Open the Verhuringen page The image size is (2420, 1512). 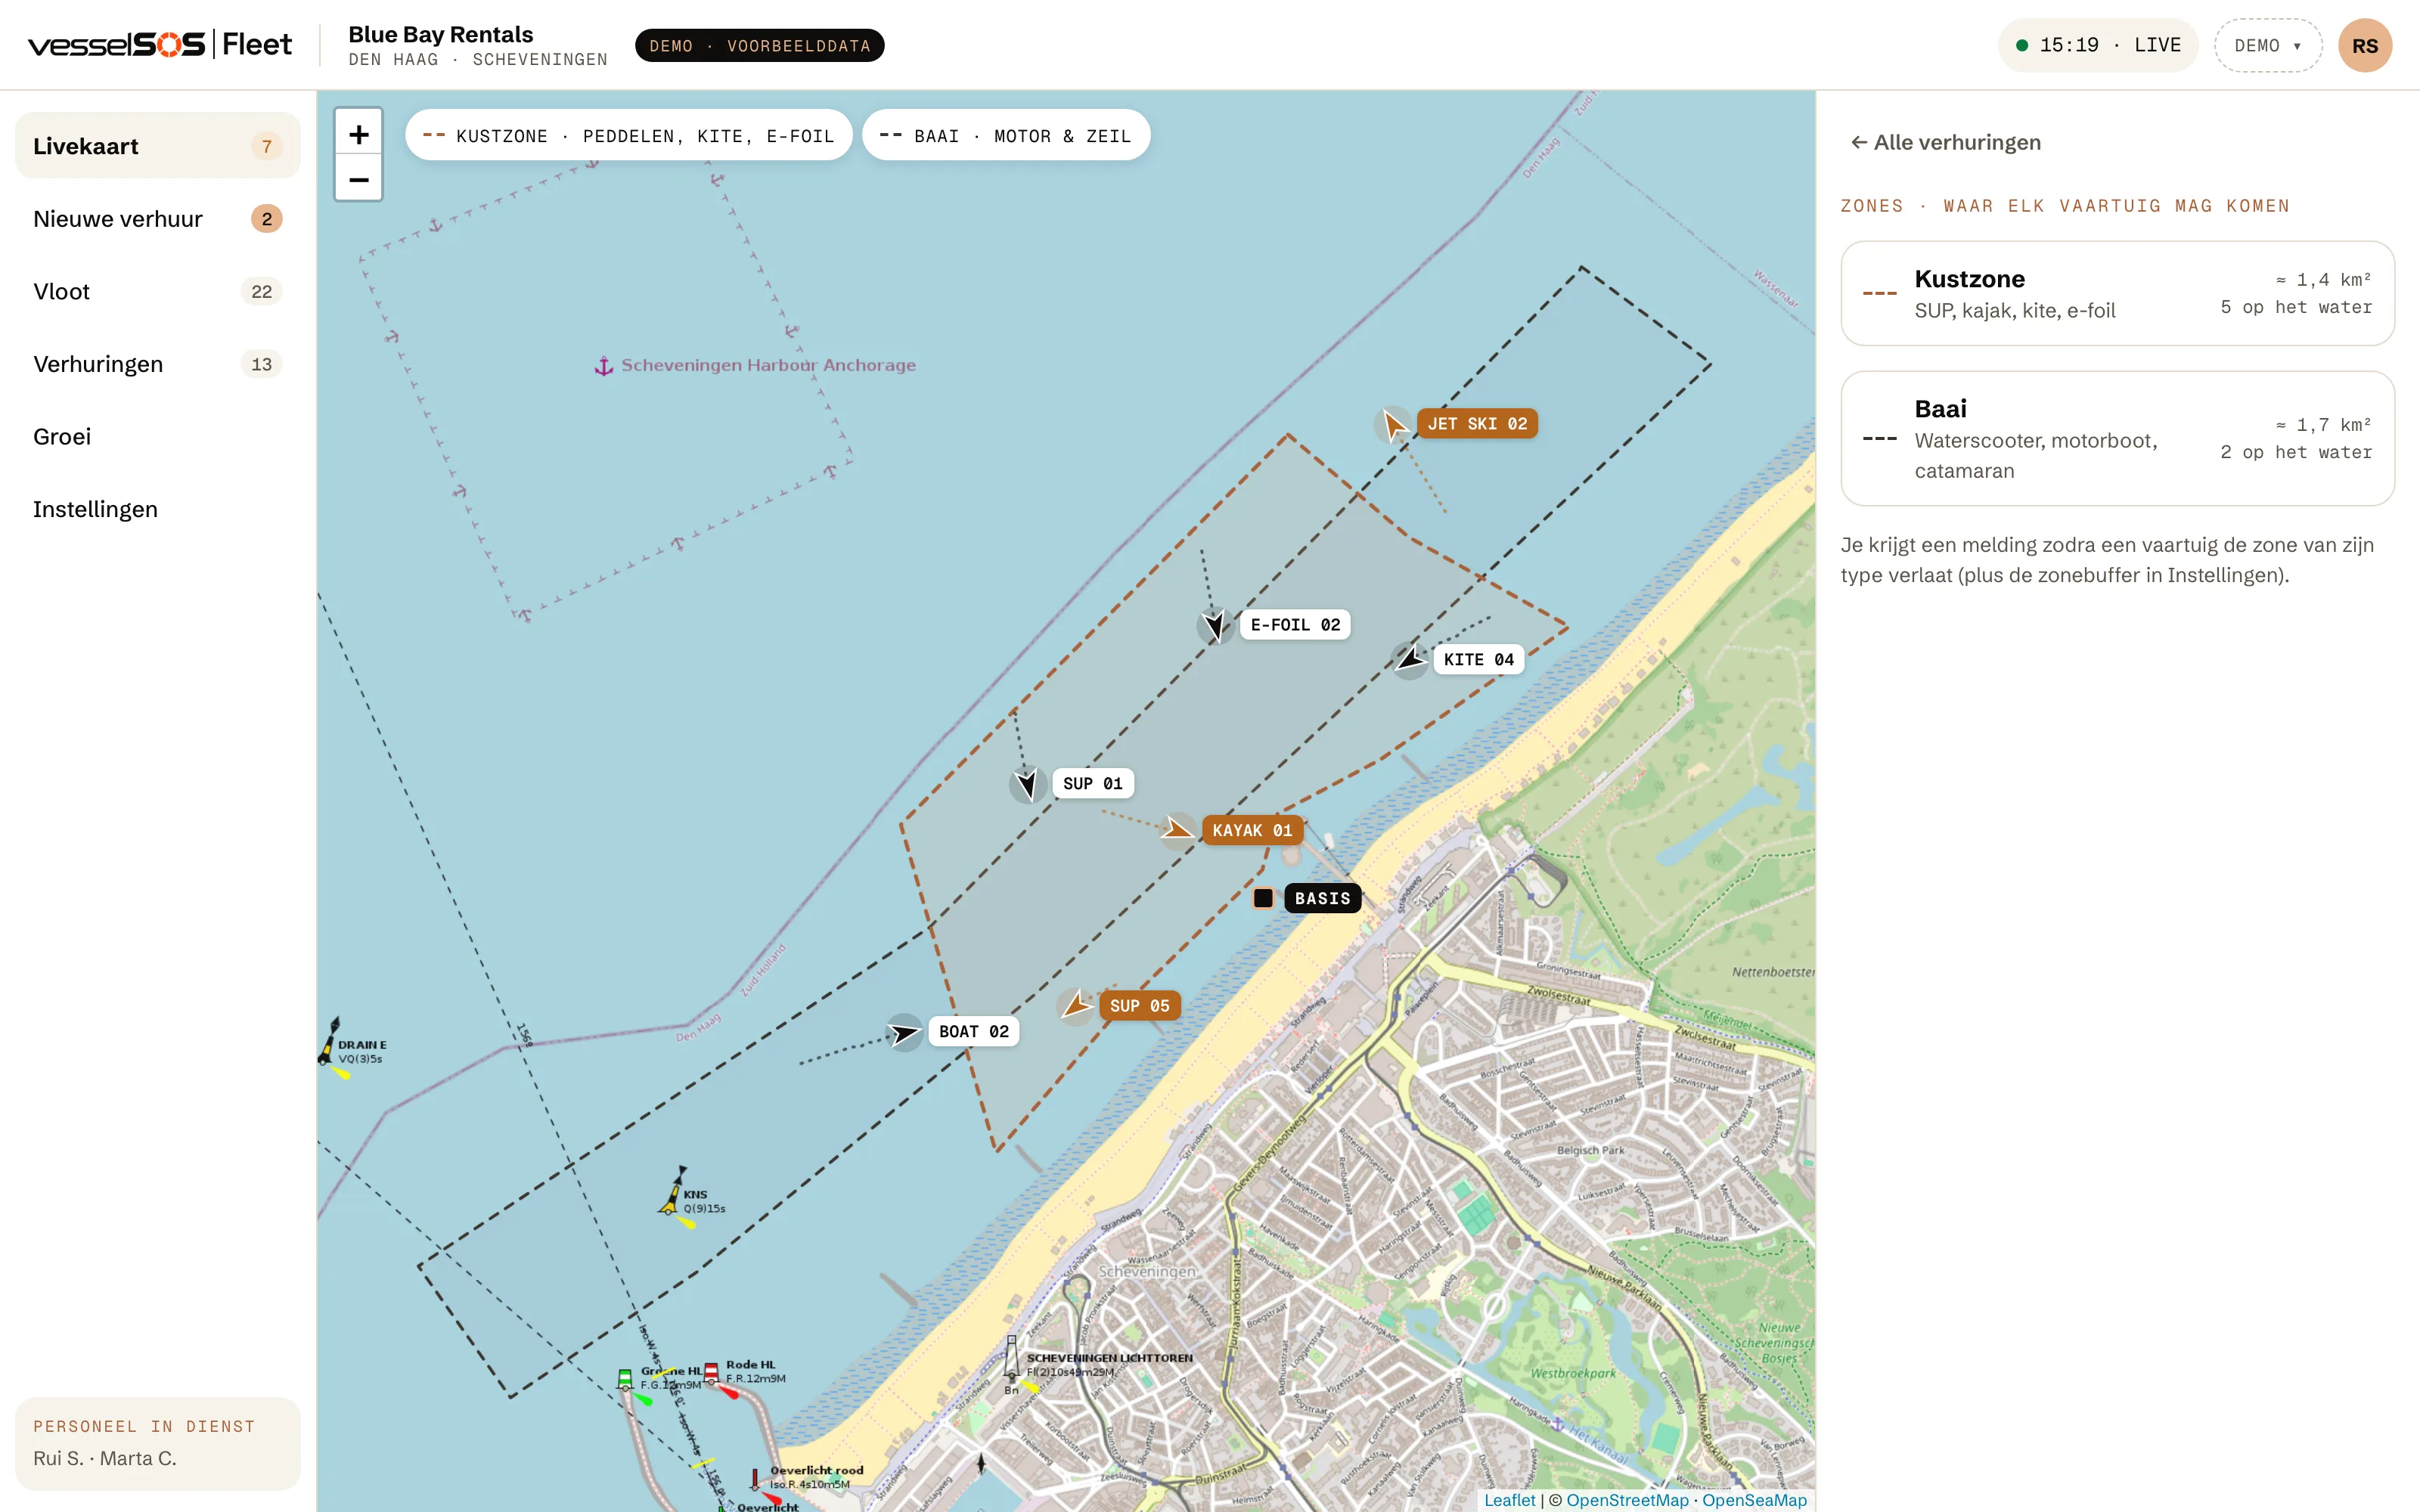[x=158, y=364]
